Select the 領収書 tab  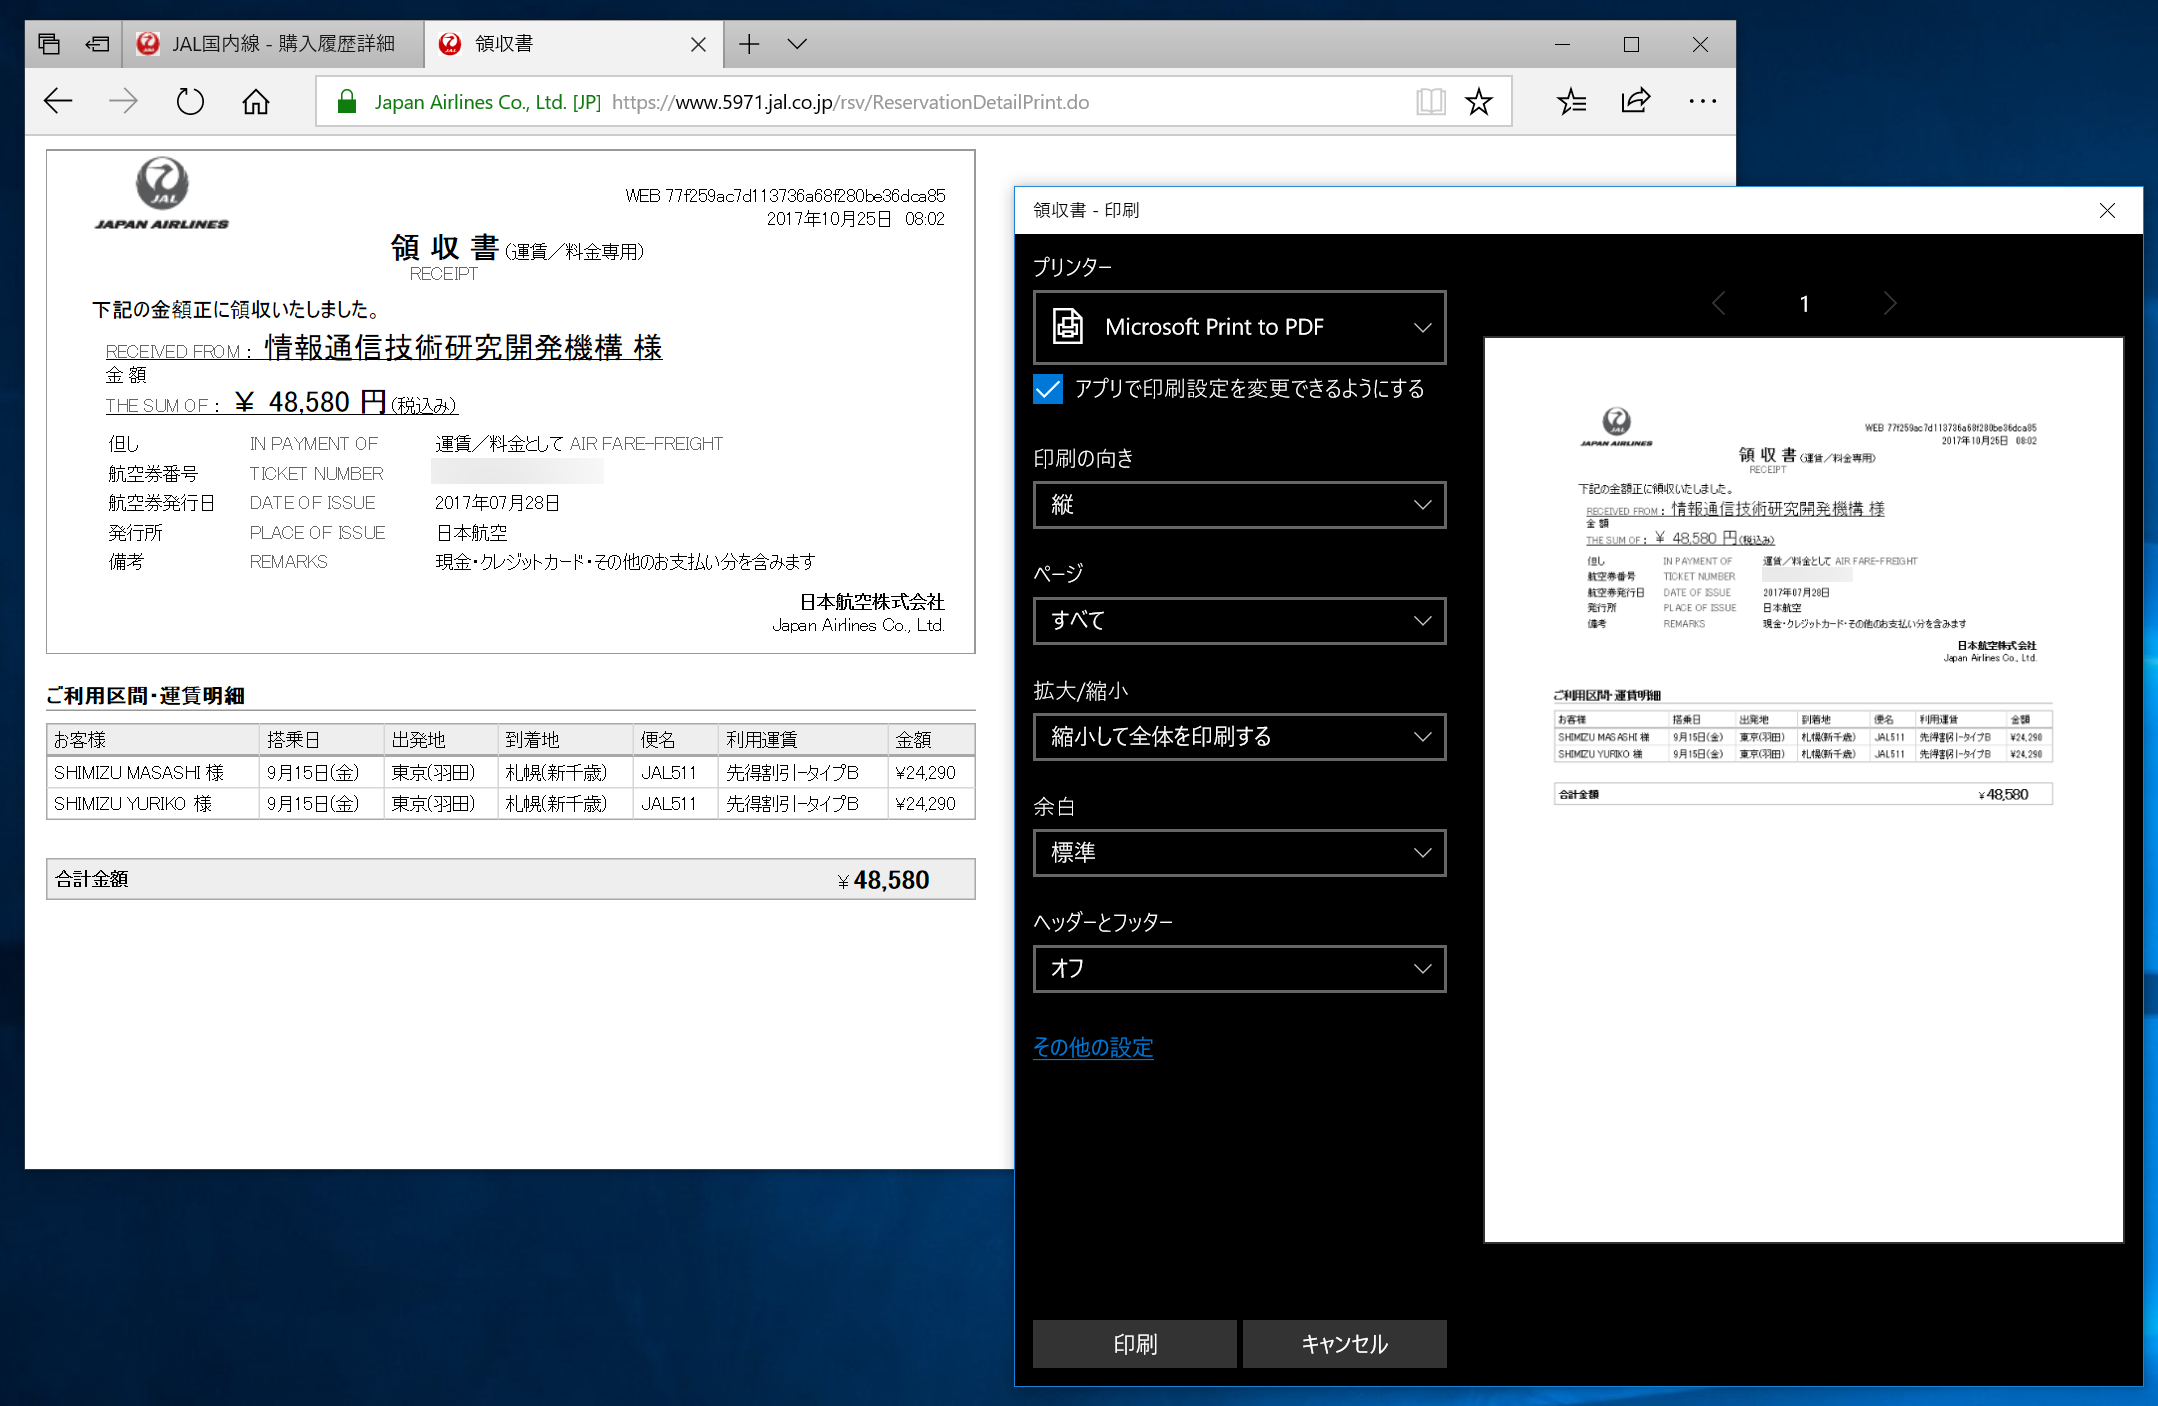point(574,44)
